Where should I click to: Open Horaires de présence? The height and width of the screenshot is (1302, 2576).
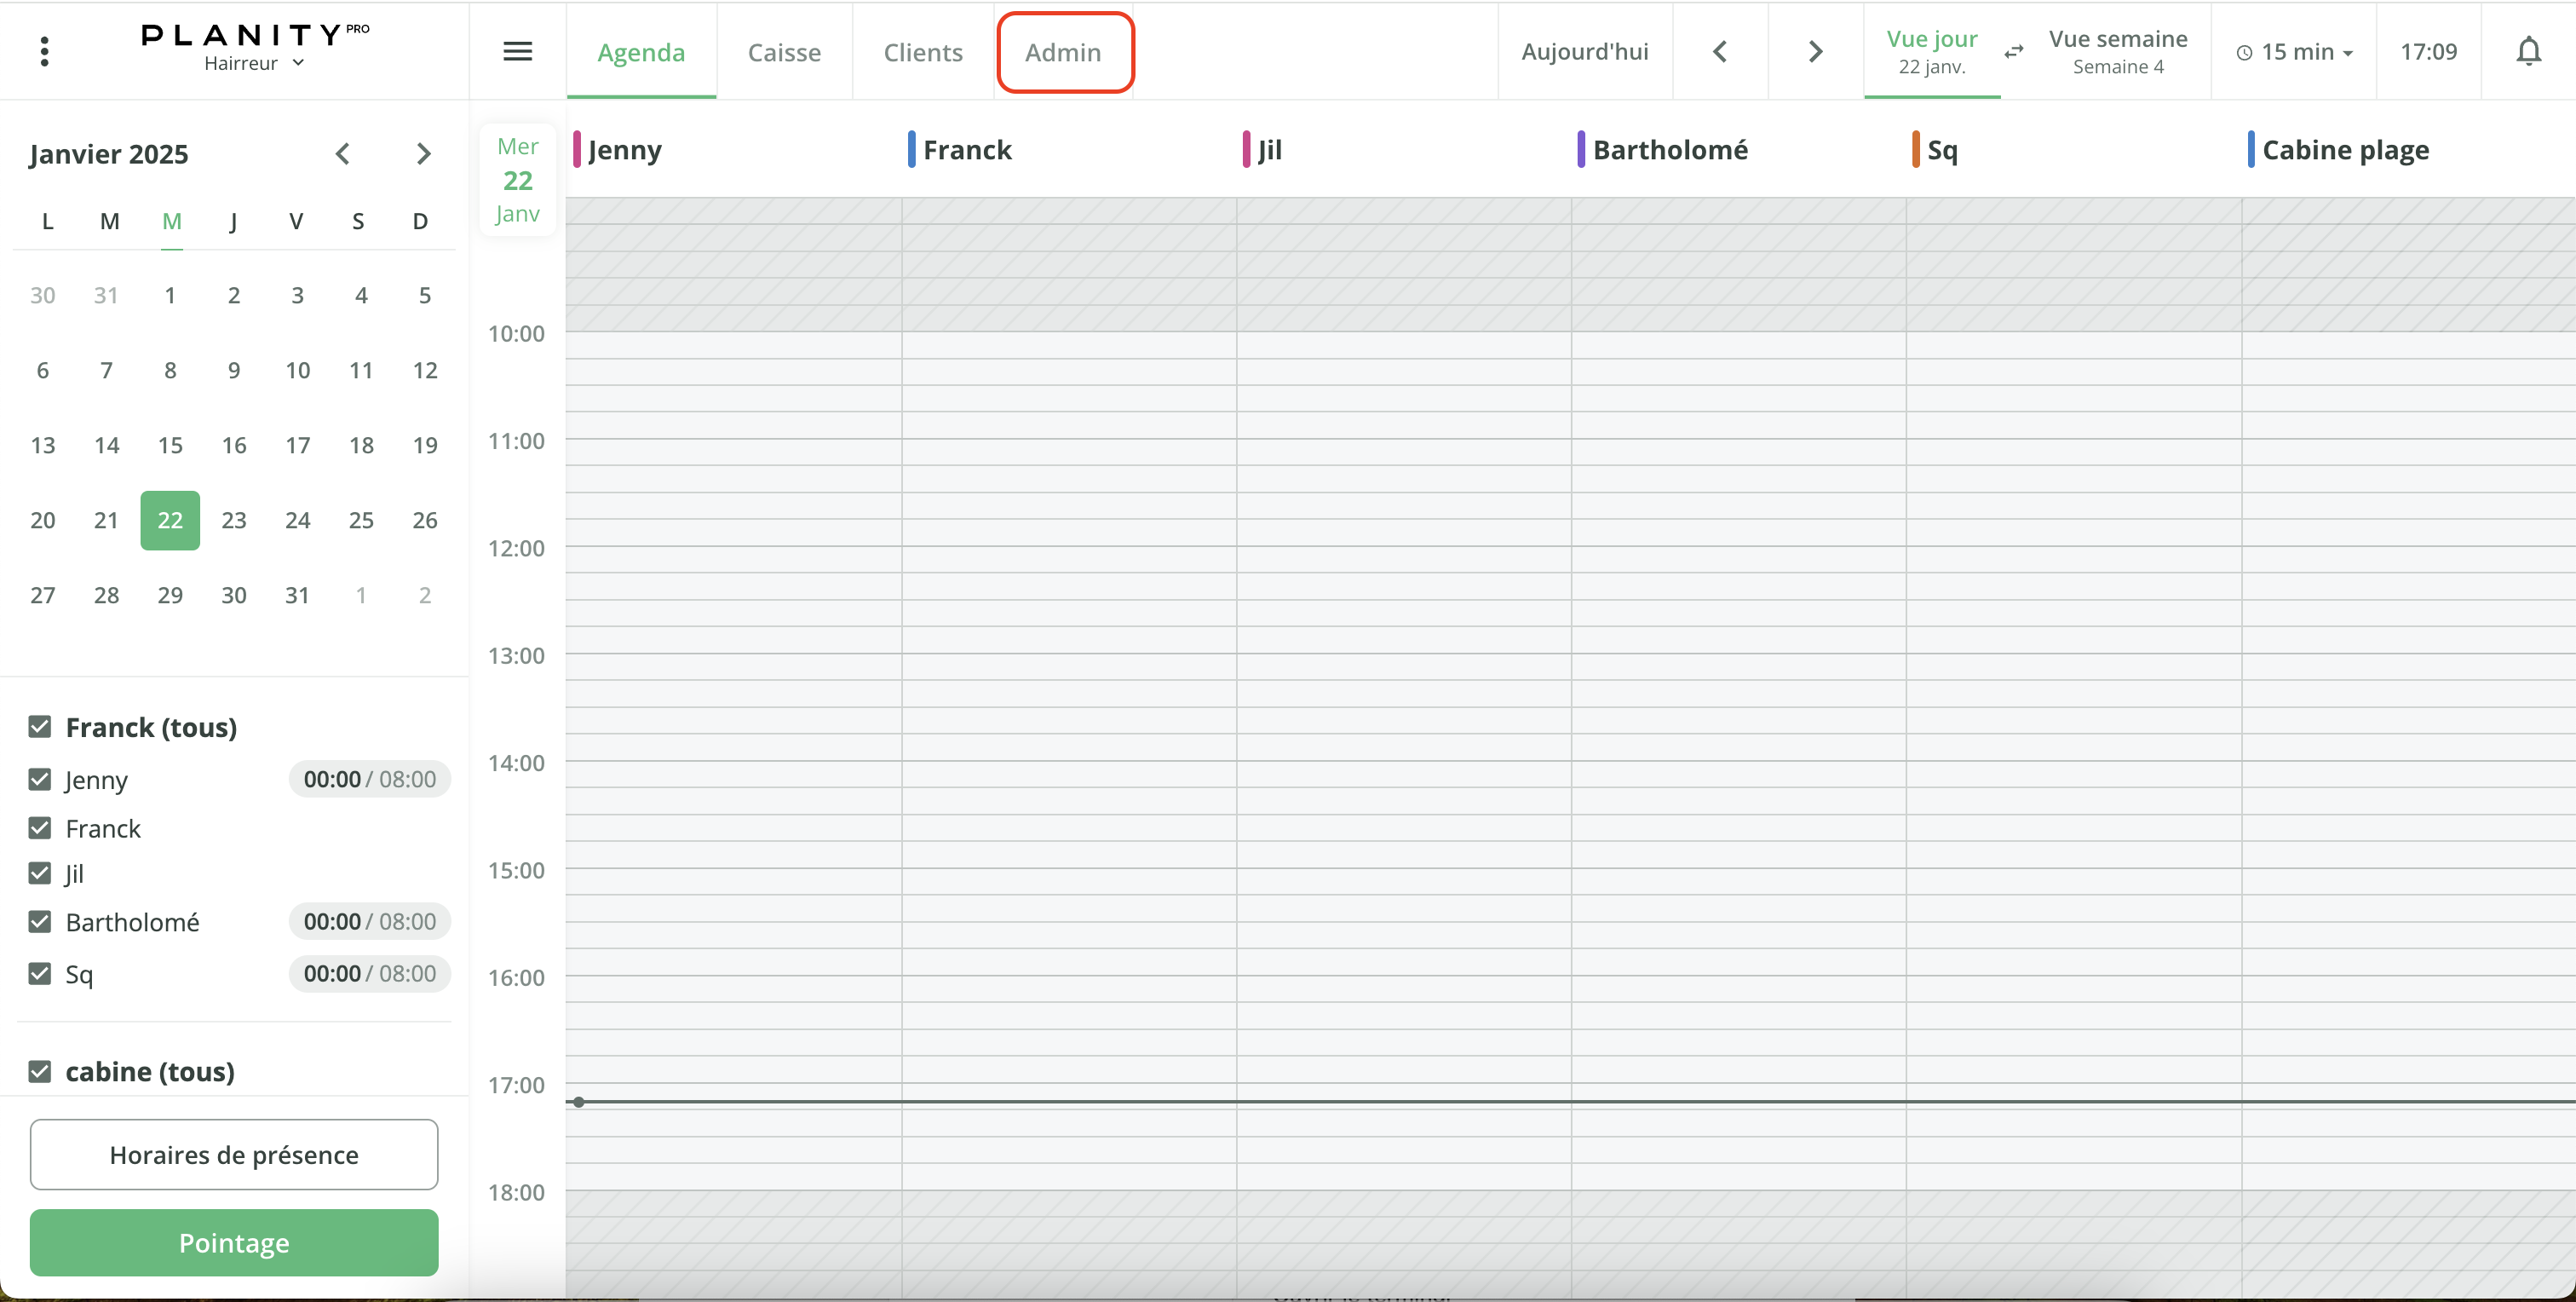[x=234, y=1154]
